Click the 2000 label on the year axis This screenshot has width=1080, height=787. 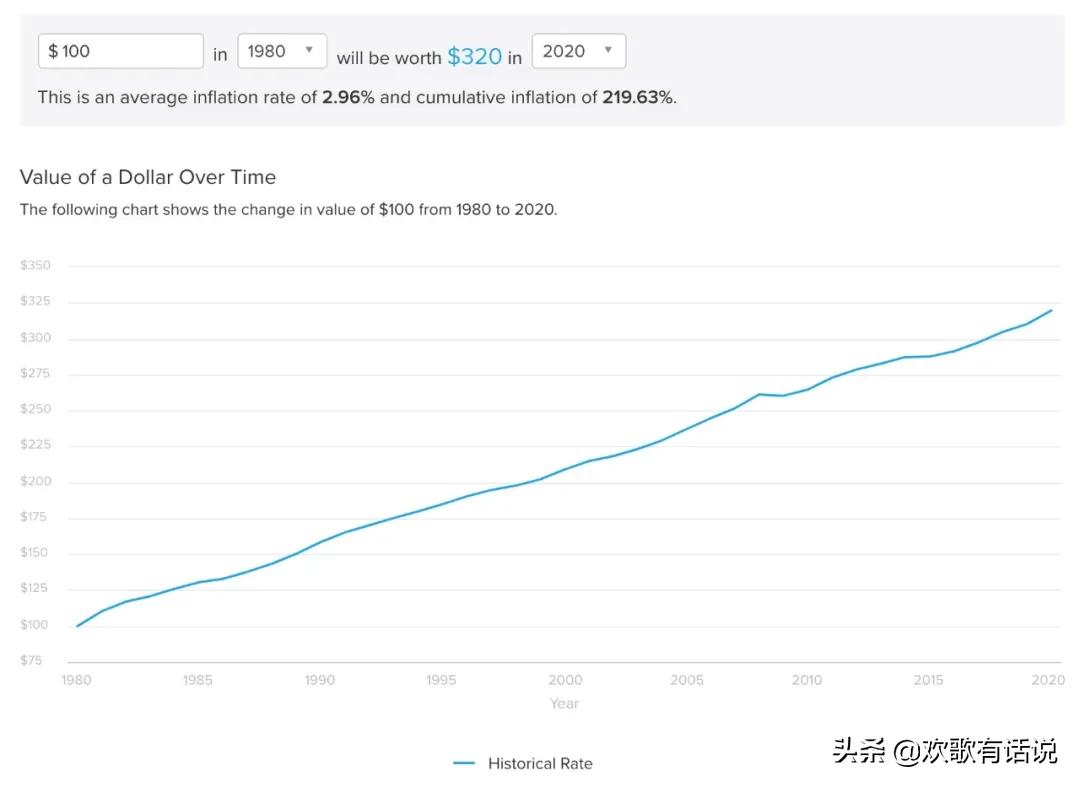[564, 680]
